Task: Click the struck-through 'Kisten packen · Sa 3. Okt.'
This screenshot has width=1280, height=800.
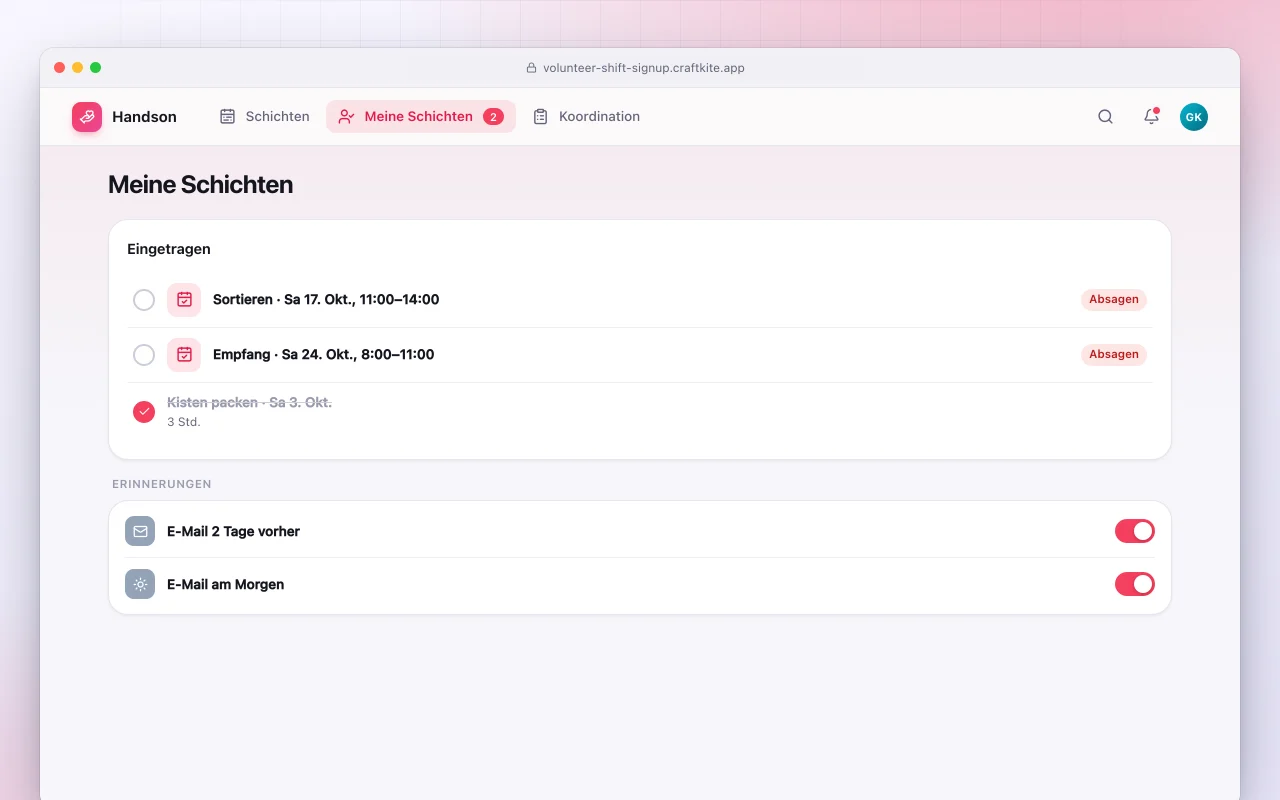Action: click(249, 402)
